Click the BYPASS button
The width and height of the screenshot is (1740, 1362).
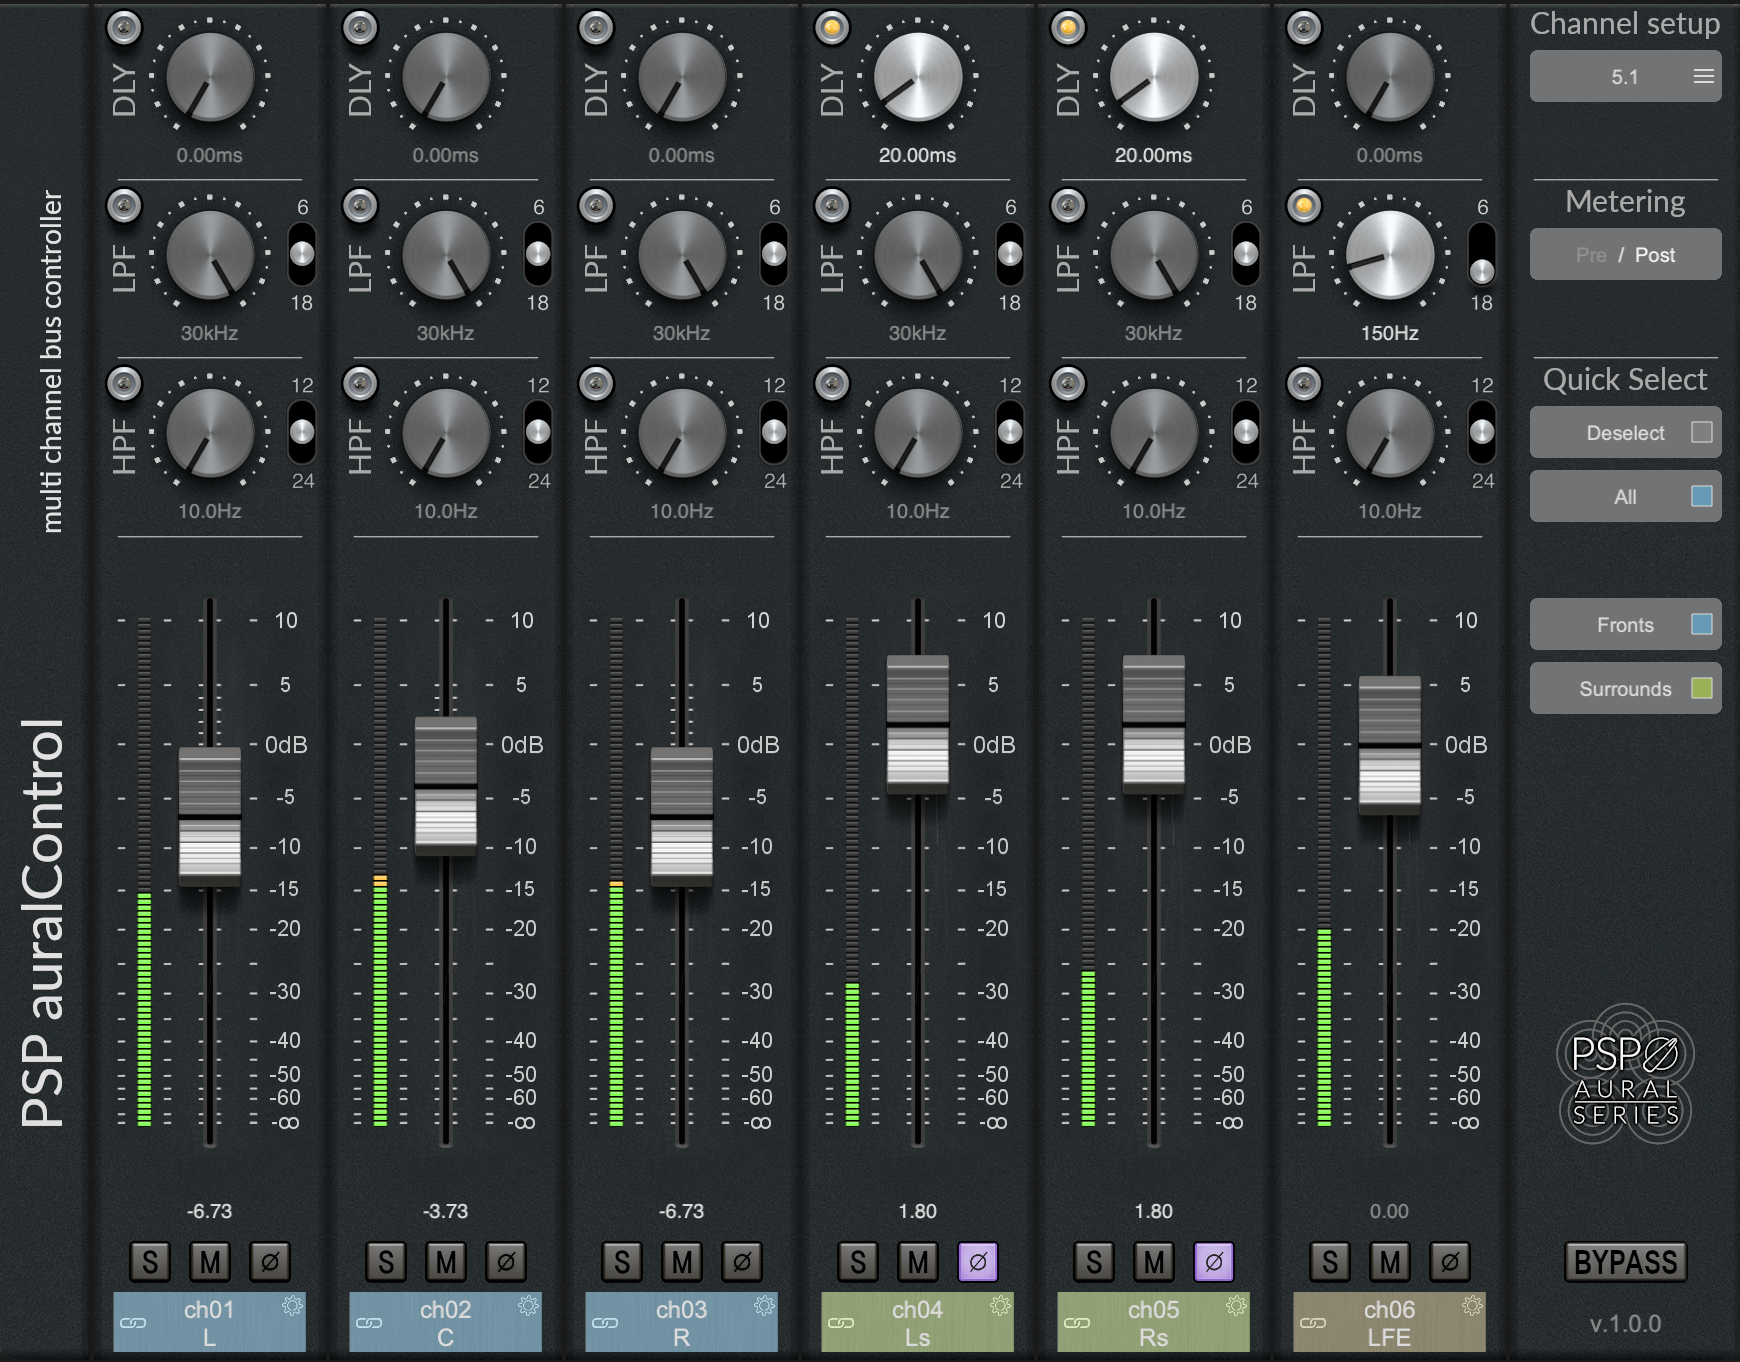(1625, 1262)
